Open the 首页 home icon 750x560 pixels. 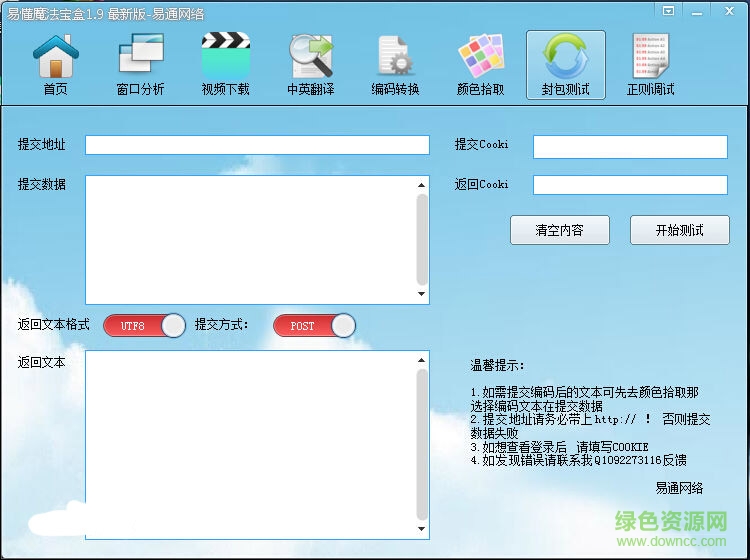(x=55, y=65)
